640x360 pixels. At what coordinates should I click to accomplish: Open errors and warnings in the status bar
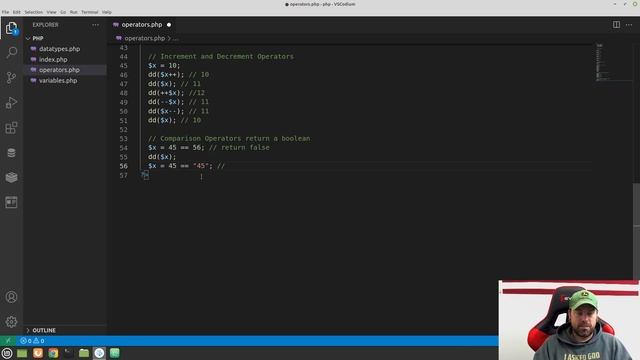(32, 340)
